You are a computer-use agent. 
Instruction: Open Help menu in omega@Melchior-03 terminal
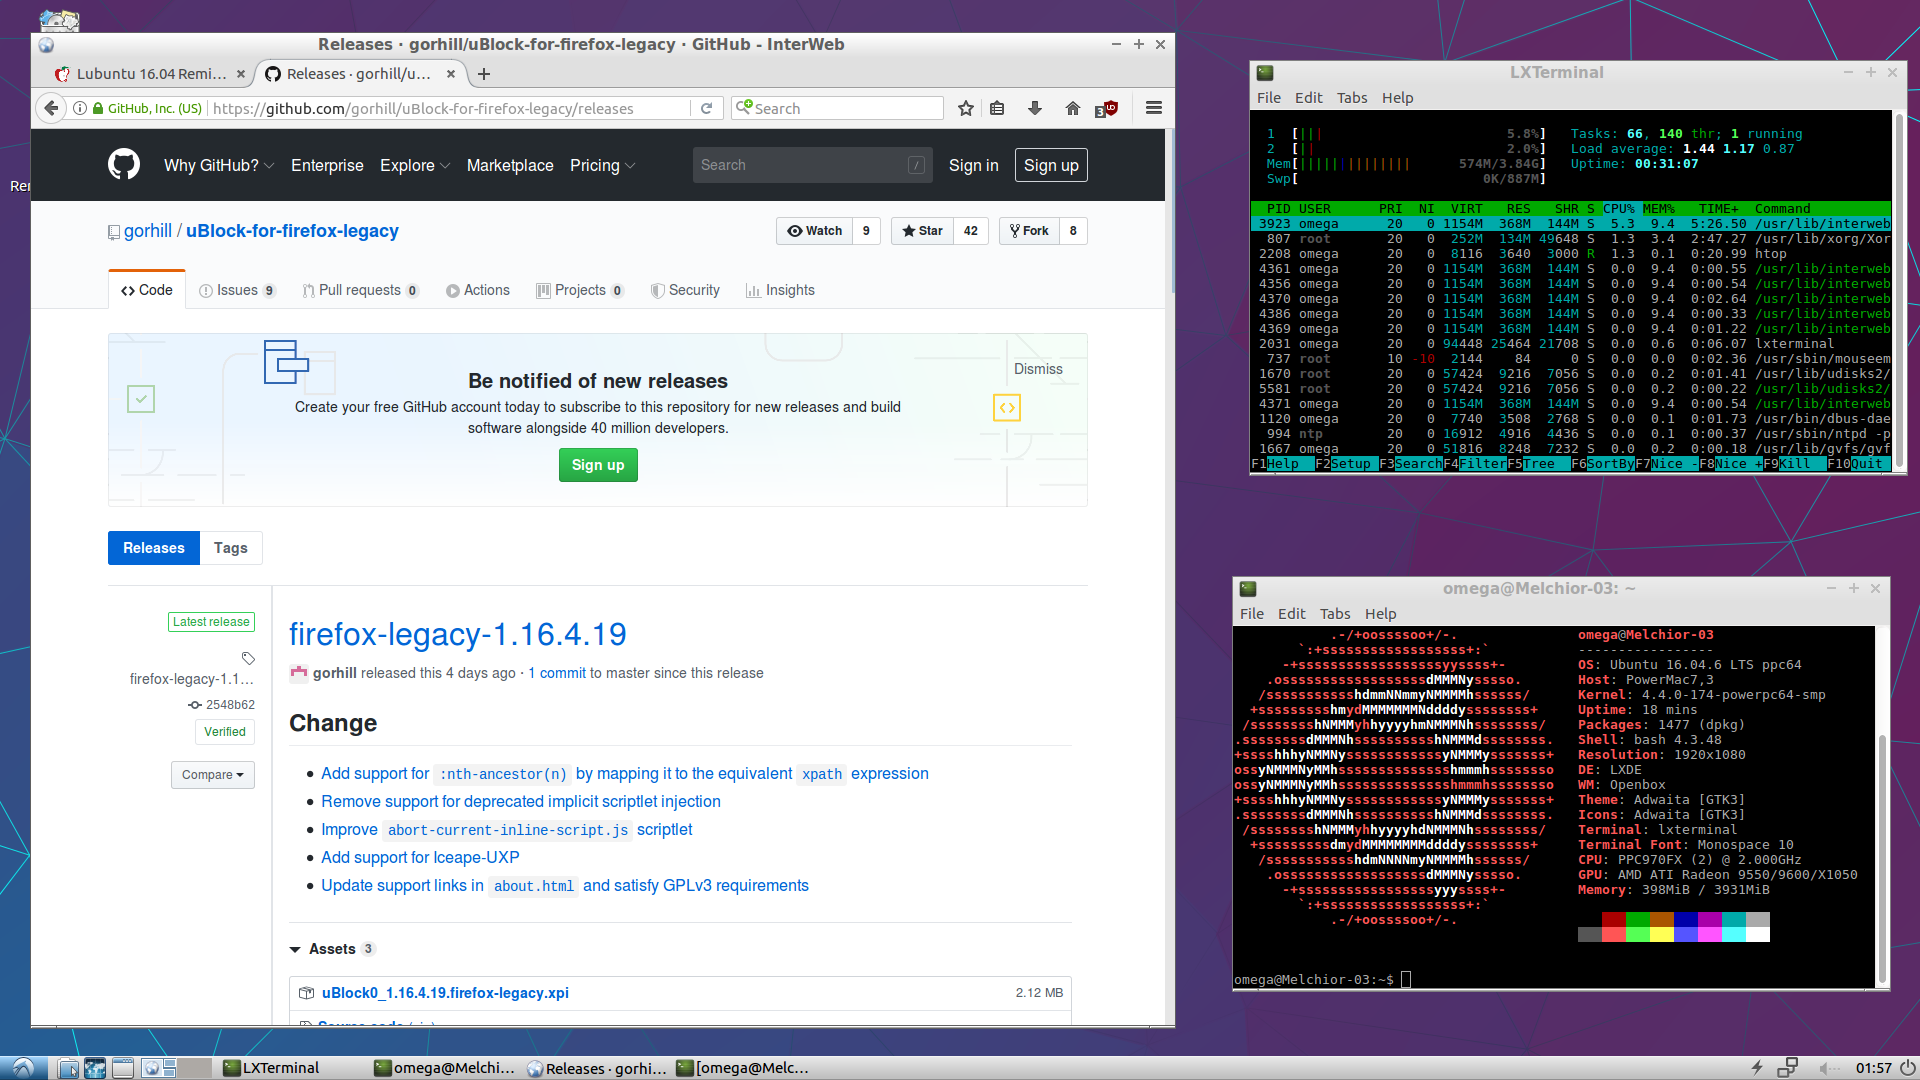tap(1380, 614)
